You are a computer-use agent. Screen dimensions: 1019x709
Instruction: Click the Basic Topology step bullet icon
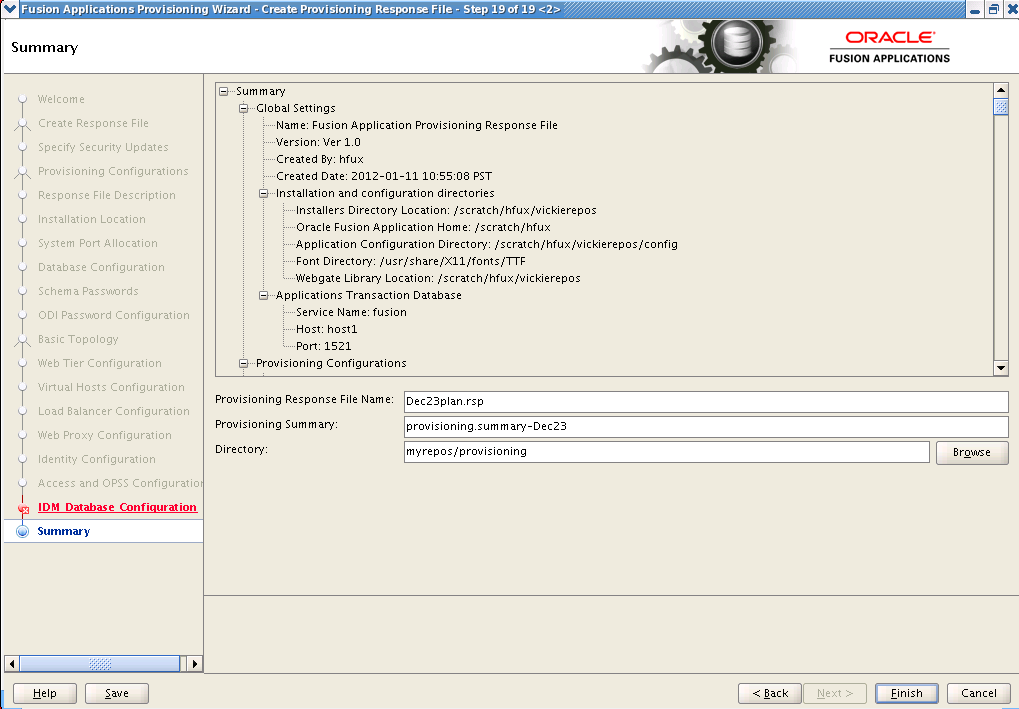[23, 340]
